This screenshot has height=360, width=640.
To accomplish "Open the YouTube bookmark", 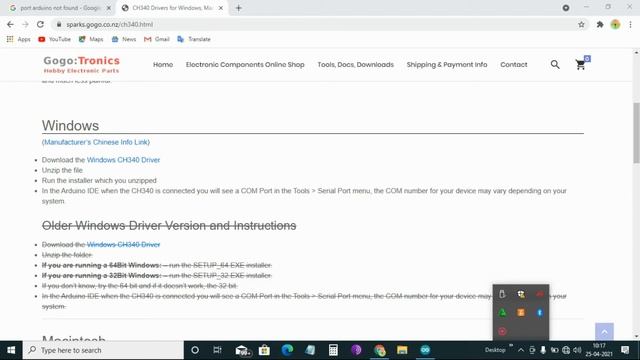I will click(x=55, y=39).
